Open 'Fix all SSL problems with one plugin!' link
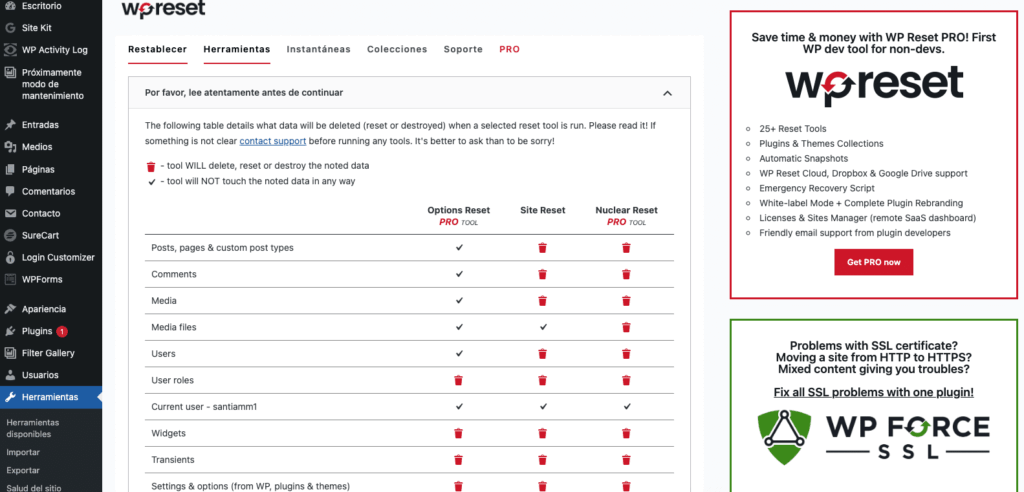 pyautogui.click(x=874, y=393)
